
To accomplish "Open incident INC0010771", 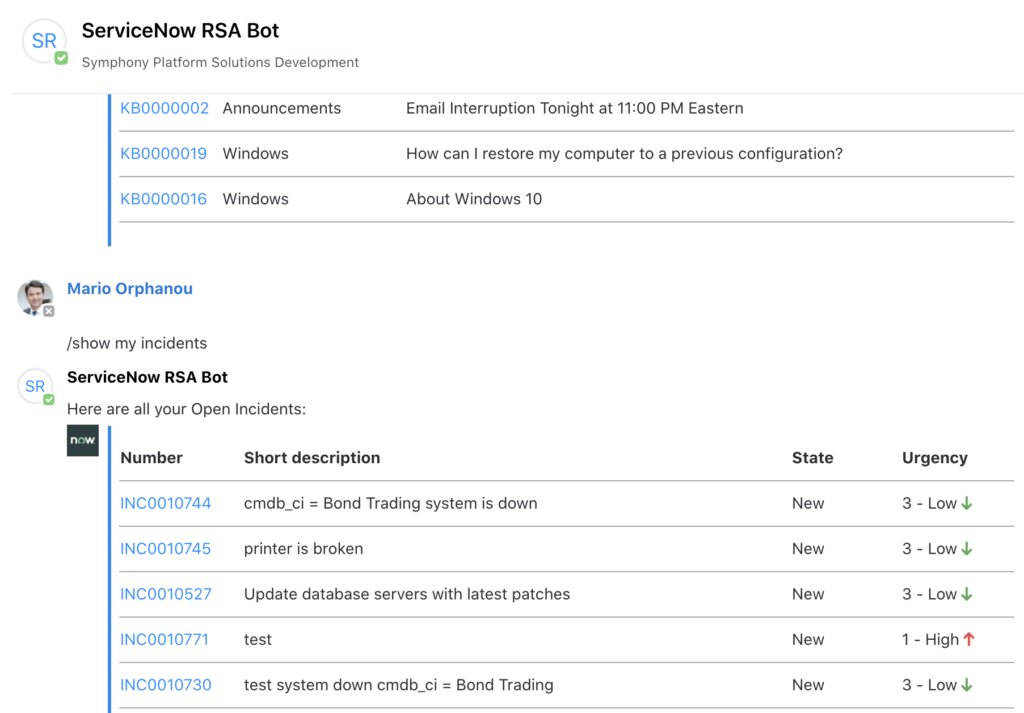I will [165, 640].
